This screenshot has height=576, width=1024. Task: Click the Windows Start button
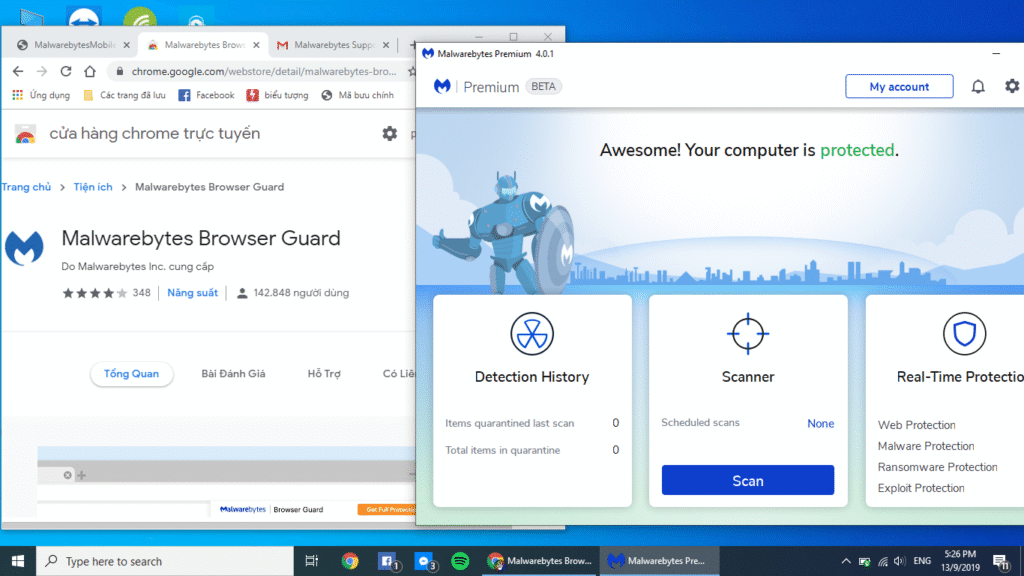18,561
